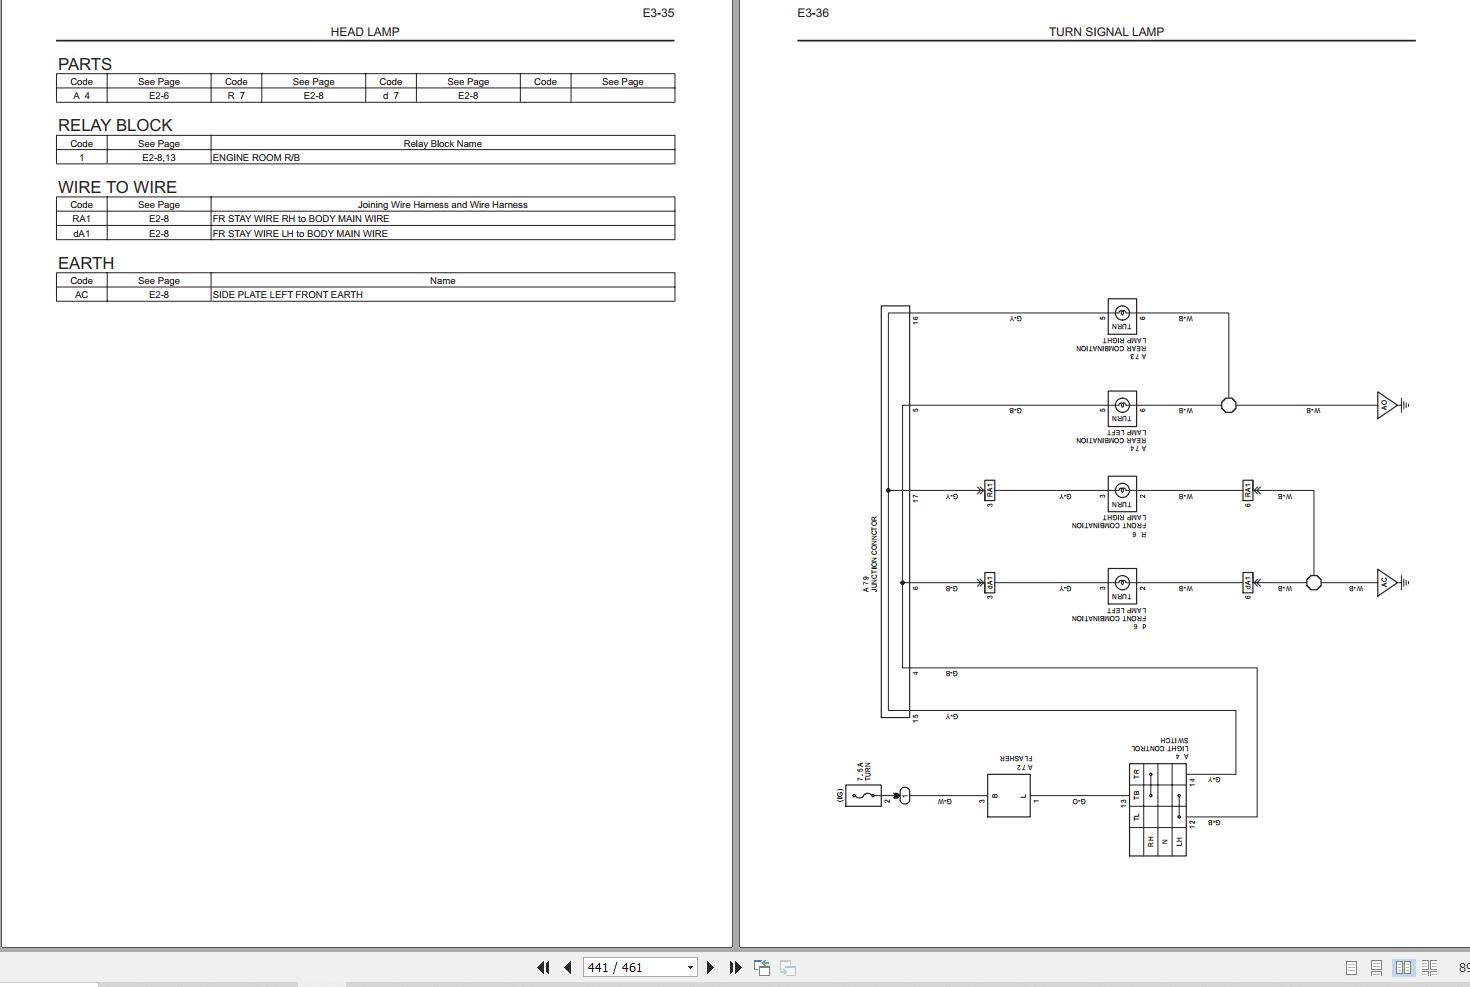Click the ENGINE ROOM R/B cell

pyautogui.click(x=443, y=158)
